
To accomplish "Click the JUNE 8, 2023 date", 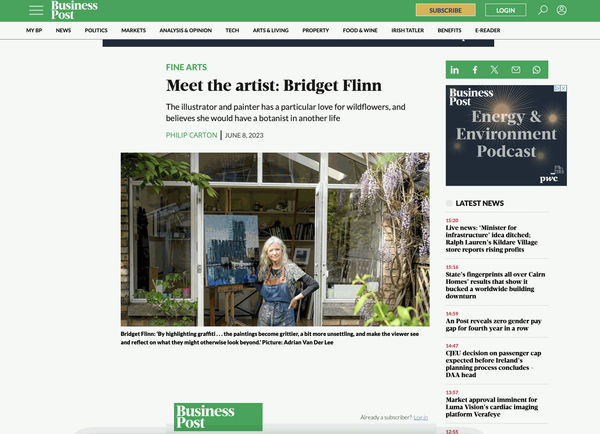I will tap(244, 135).
